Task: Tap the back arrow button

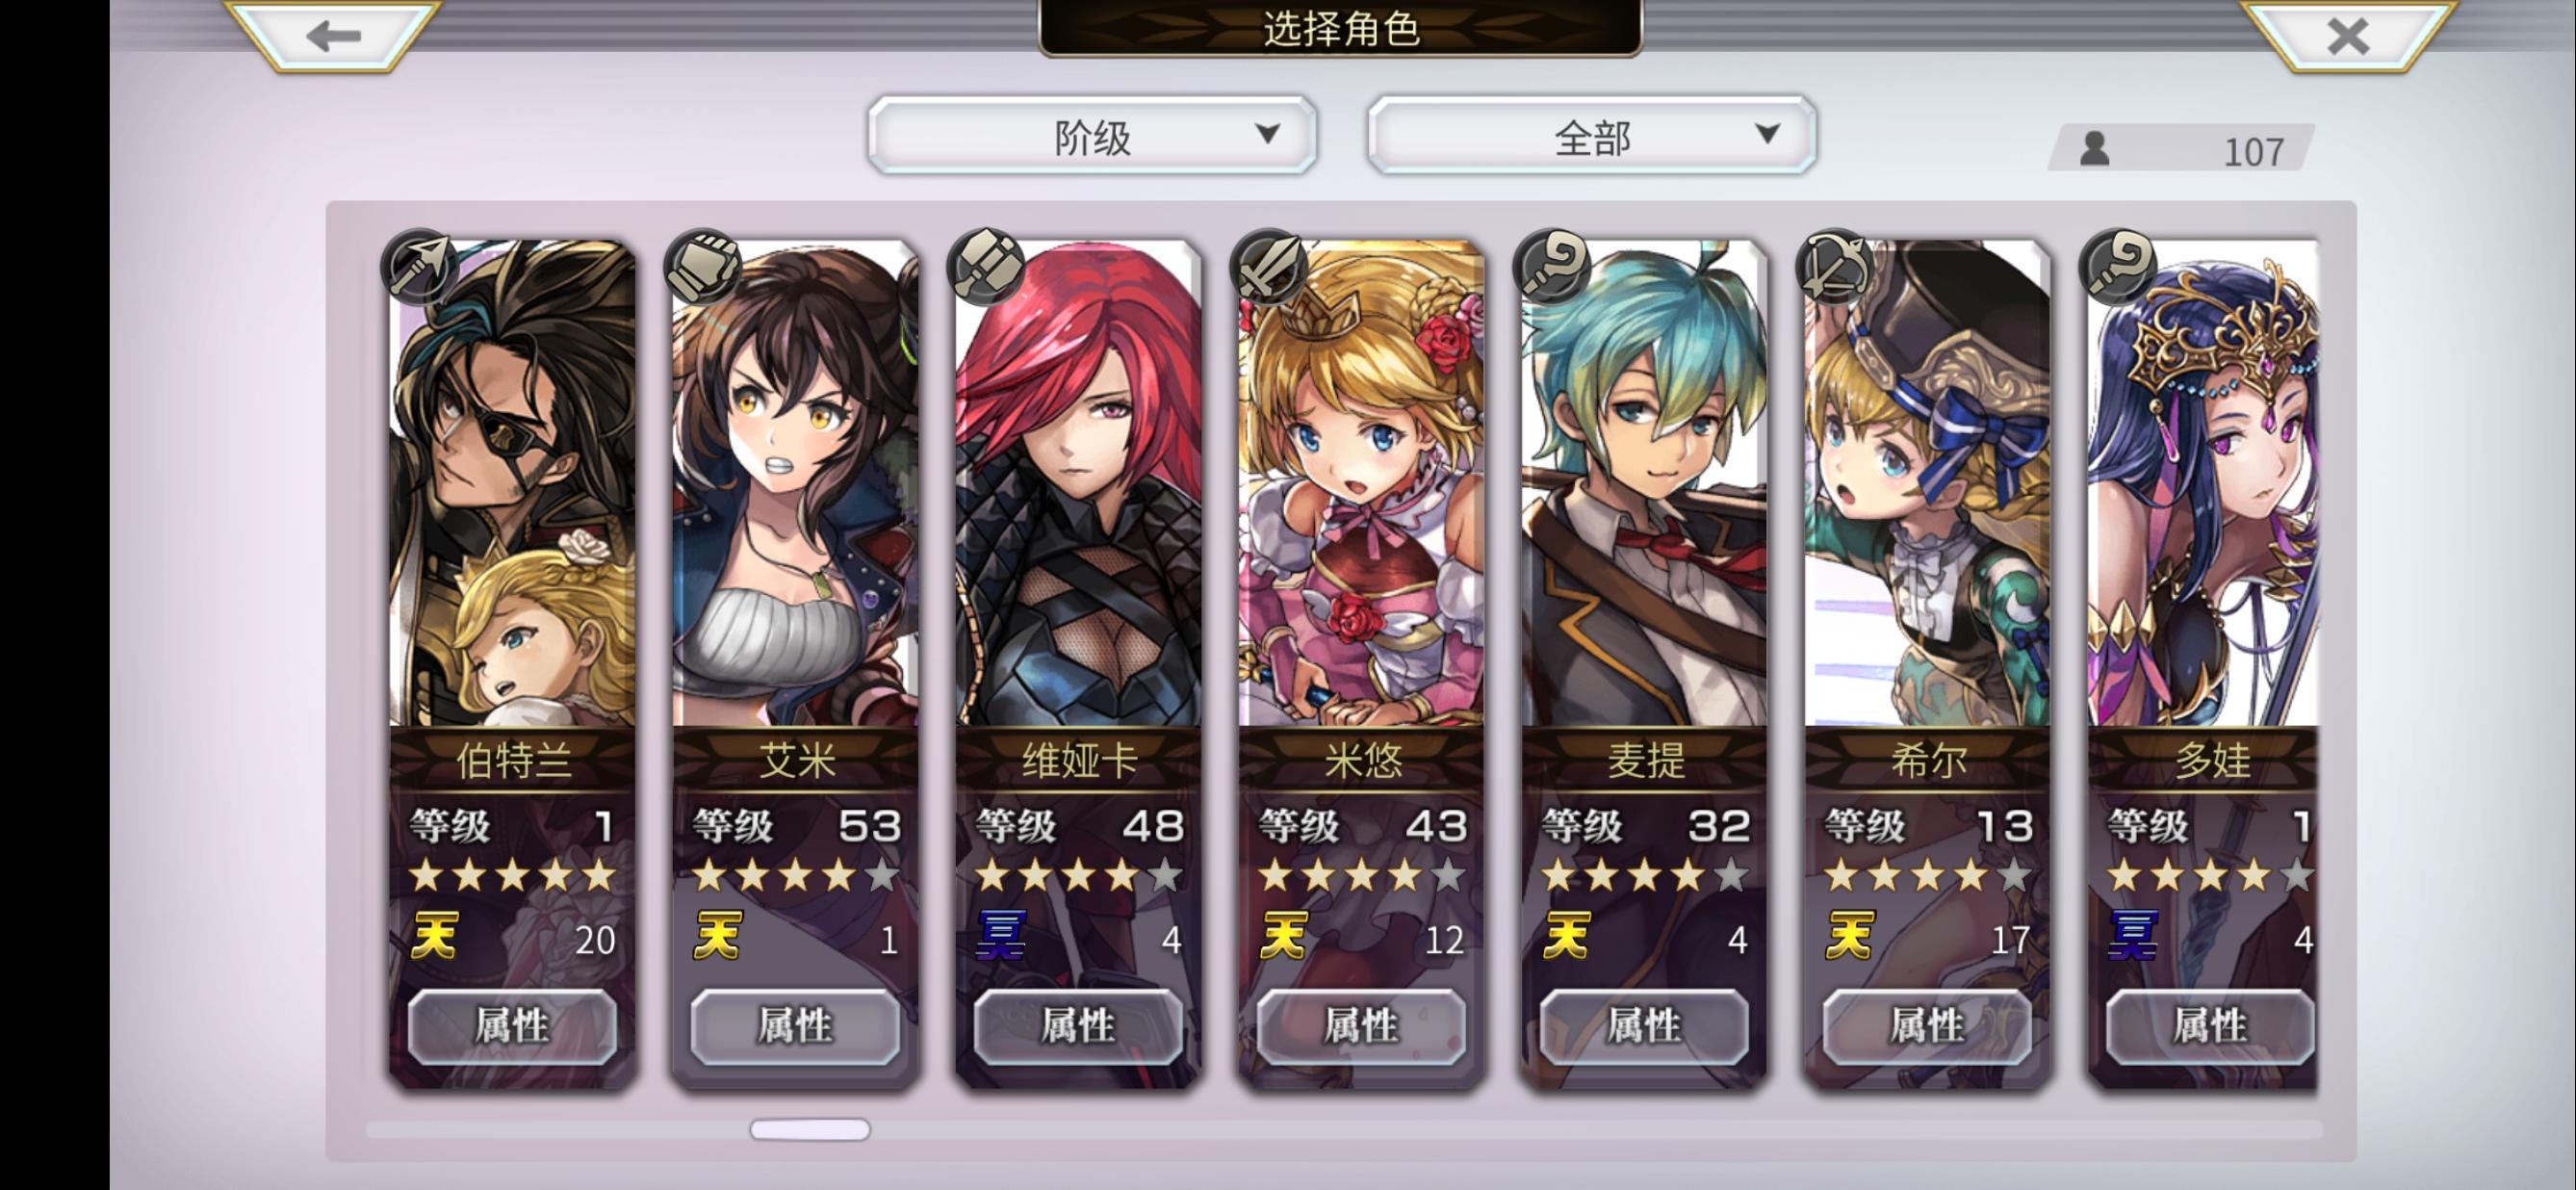Action: (x=334, y=36)
